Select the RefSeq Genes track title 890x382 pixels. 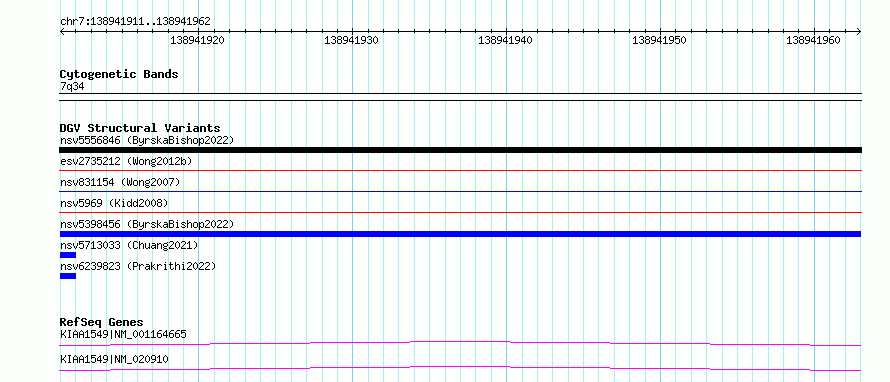102,322
